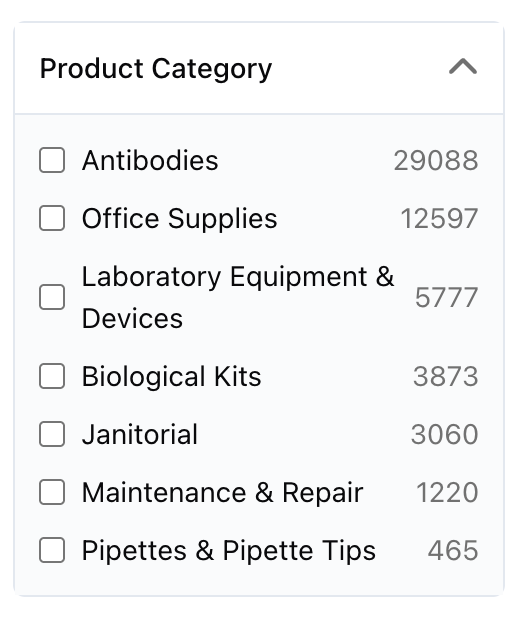Select the Laboratory Equipment & Devices label
The width and height of the screenshot is (530, 620).
tap(238, 297)
